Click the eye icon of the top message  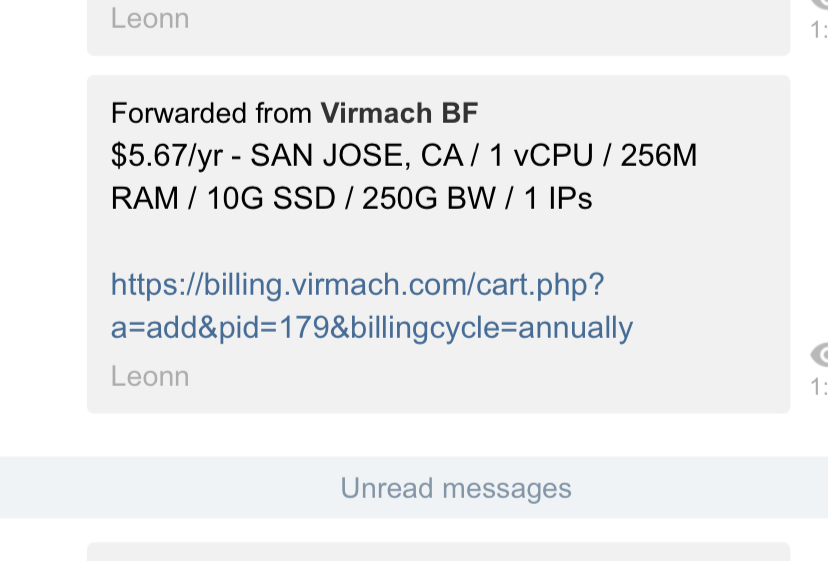820,4
